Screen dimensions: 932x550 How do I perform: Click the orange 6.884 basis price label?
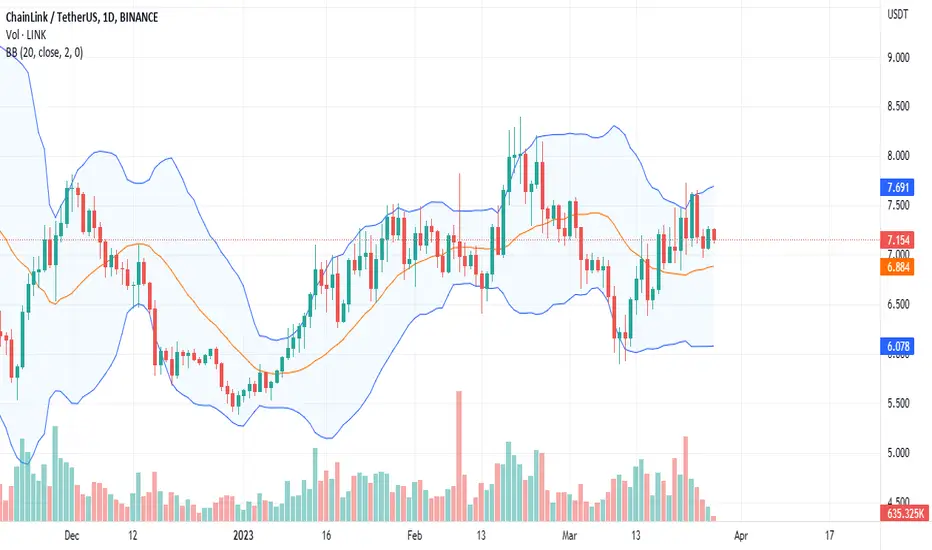tap(897, 266)
